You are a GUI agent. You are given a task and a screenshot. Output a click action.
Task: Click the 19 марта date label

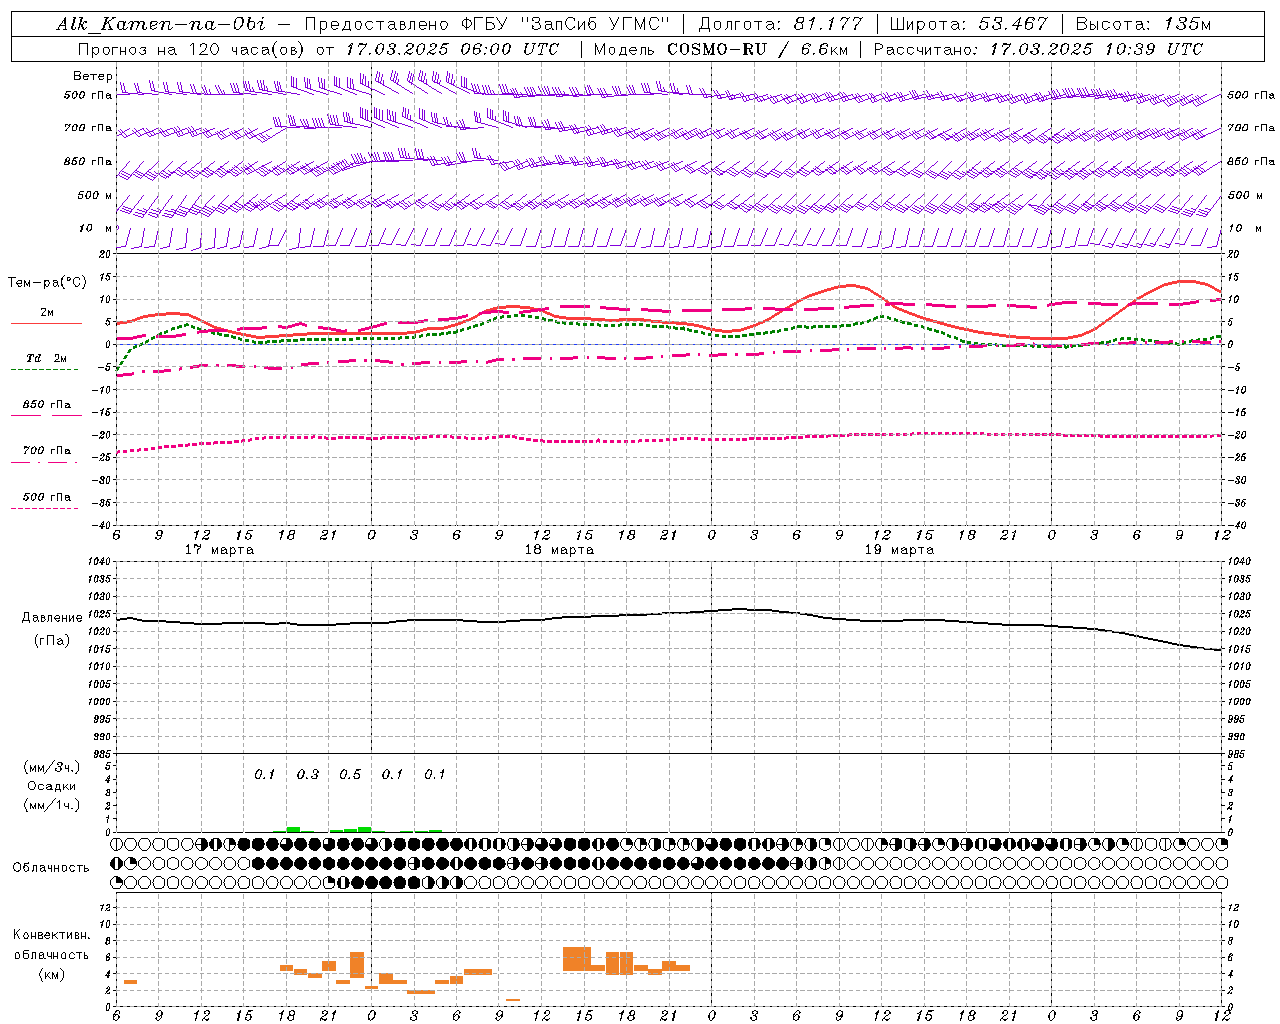(x=899, y=550)
